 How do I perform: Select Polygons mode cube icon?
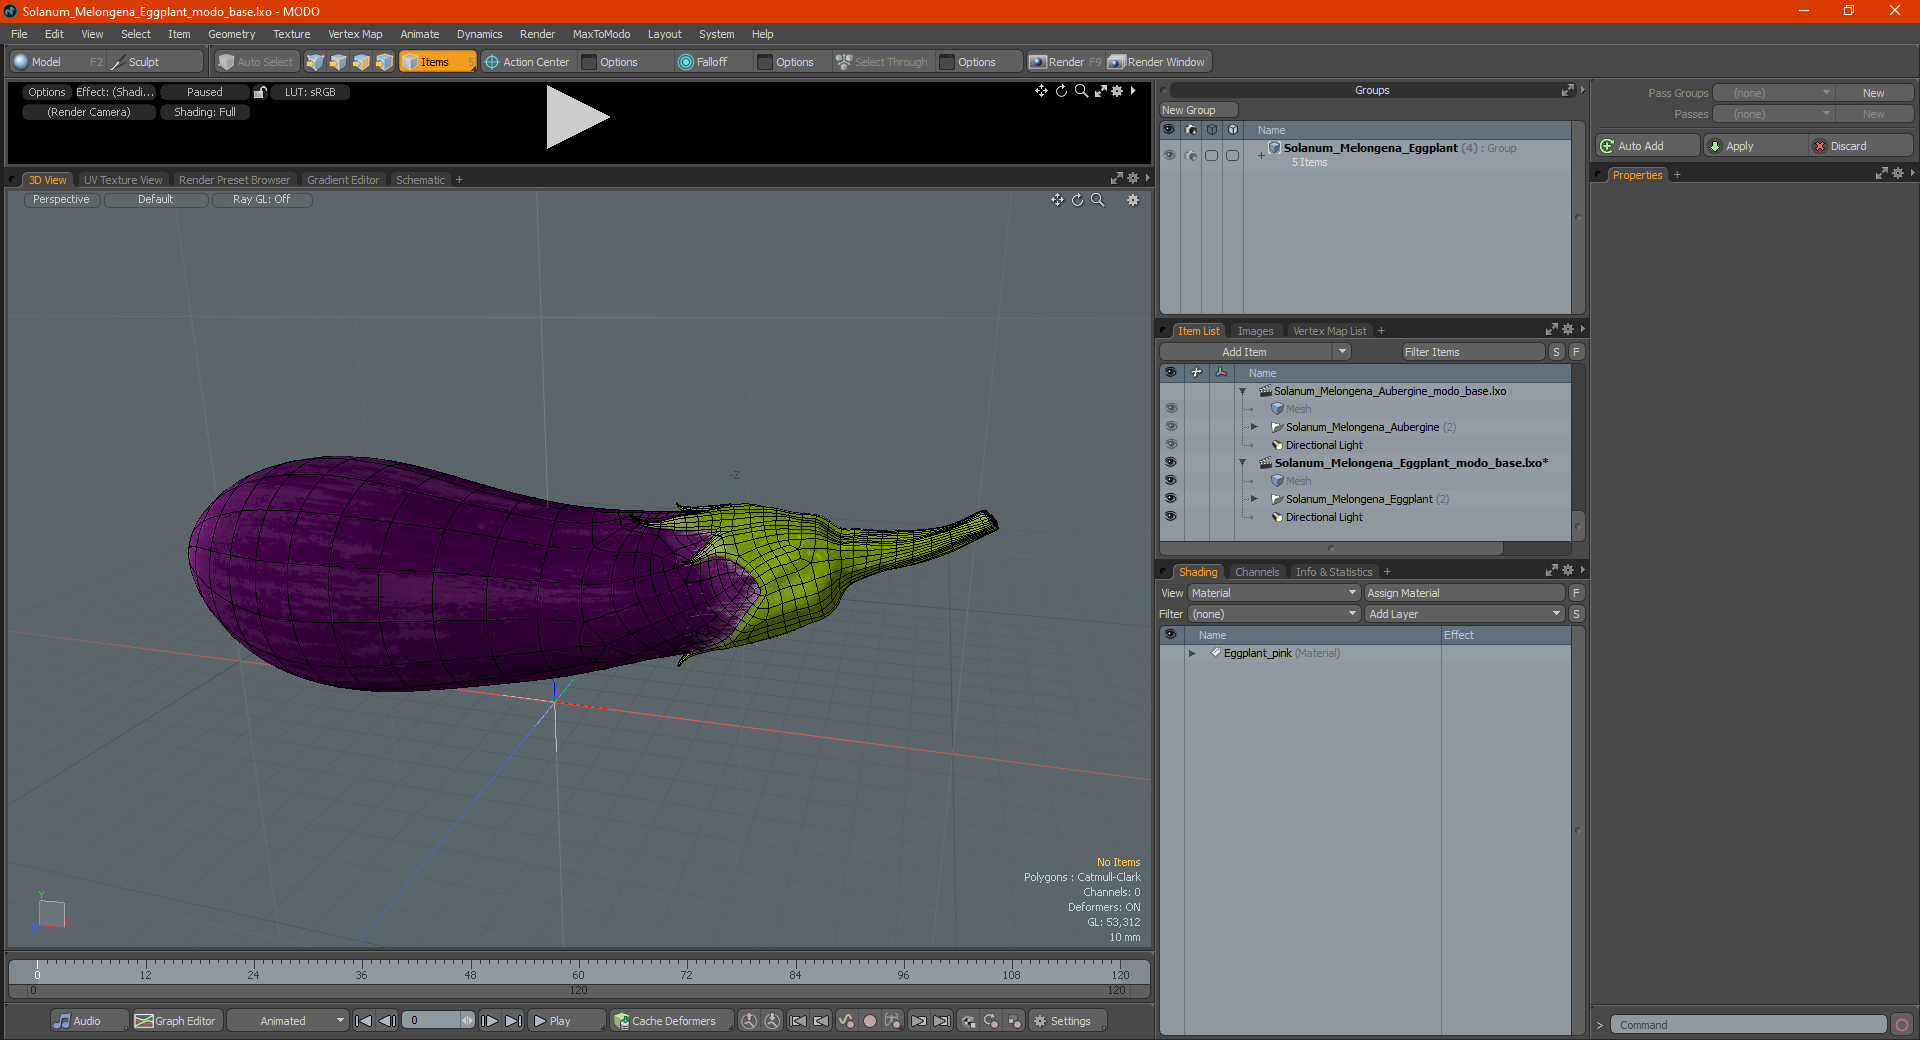[x=361, y=62]
